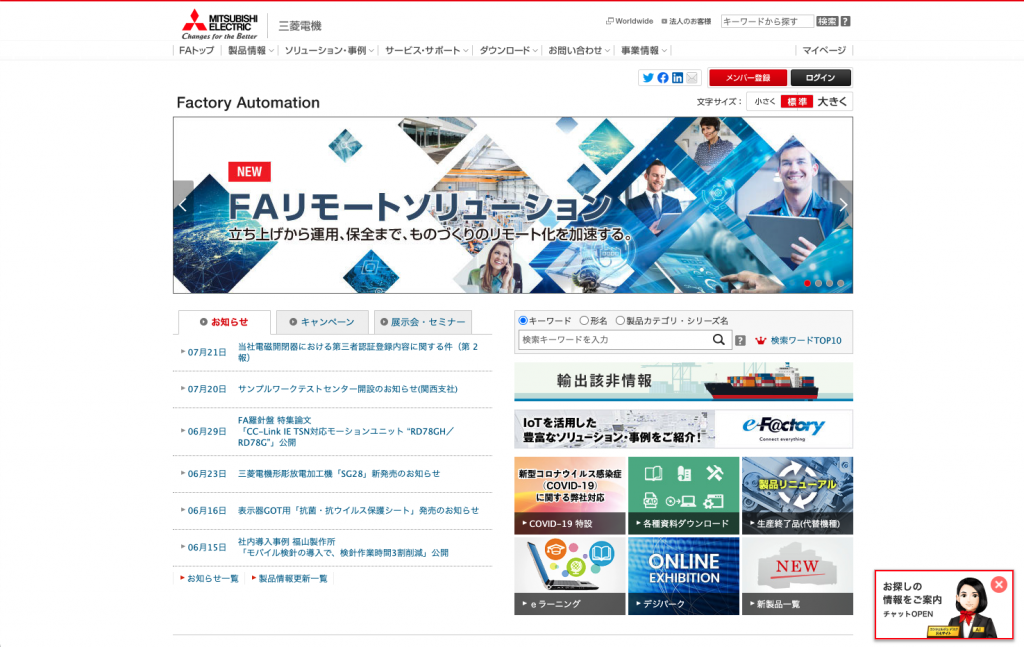This screenshot has height=647, width=1024.
Task: Expand サービス・サポート menu dropdown
Action: (426, 50)
